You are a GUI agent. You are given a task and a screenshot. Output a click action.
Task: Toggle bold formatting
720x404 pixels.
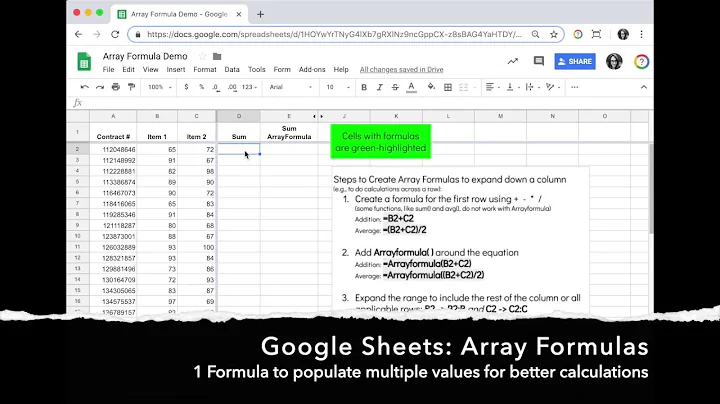(x=364, y=87)
